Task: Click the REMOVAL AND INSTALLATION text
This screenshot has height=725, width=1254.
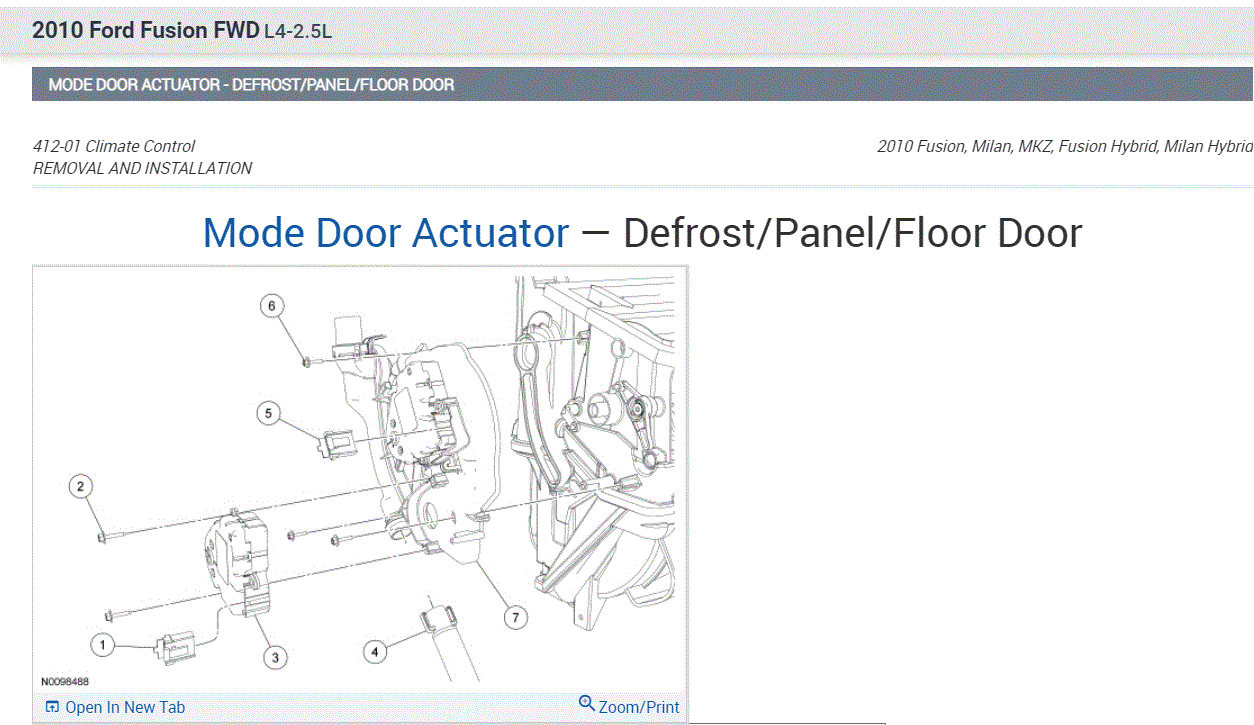Action: [143, 168]
